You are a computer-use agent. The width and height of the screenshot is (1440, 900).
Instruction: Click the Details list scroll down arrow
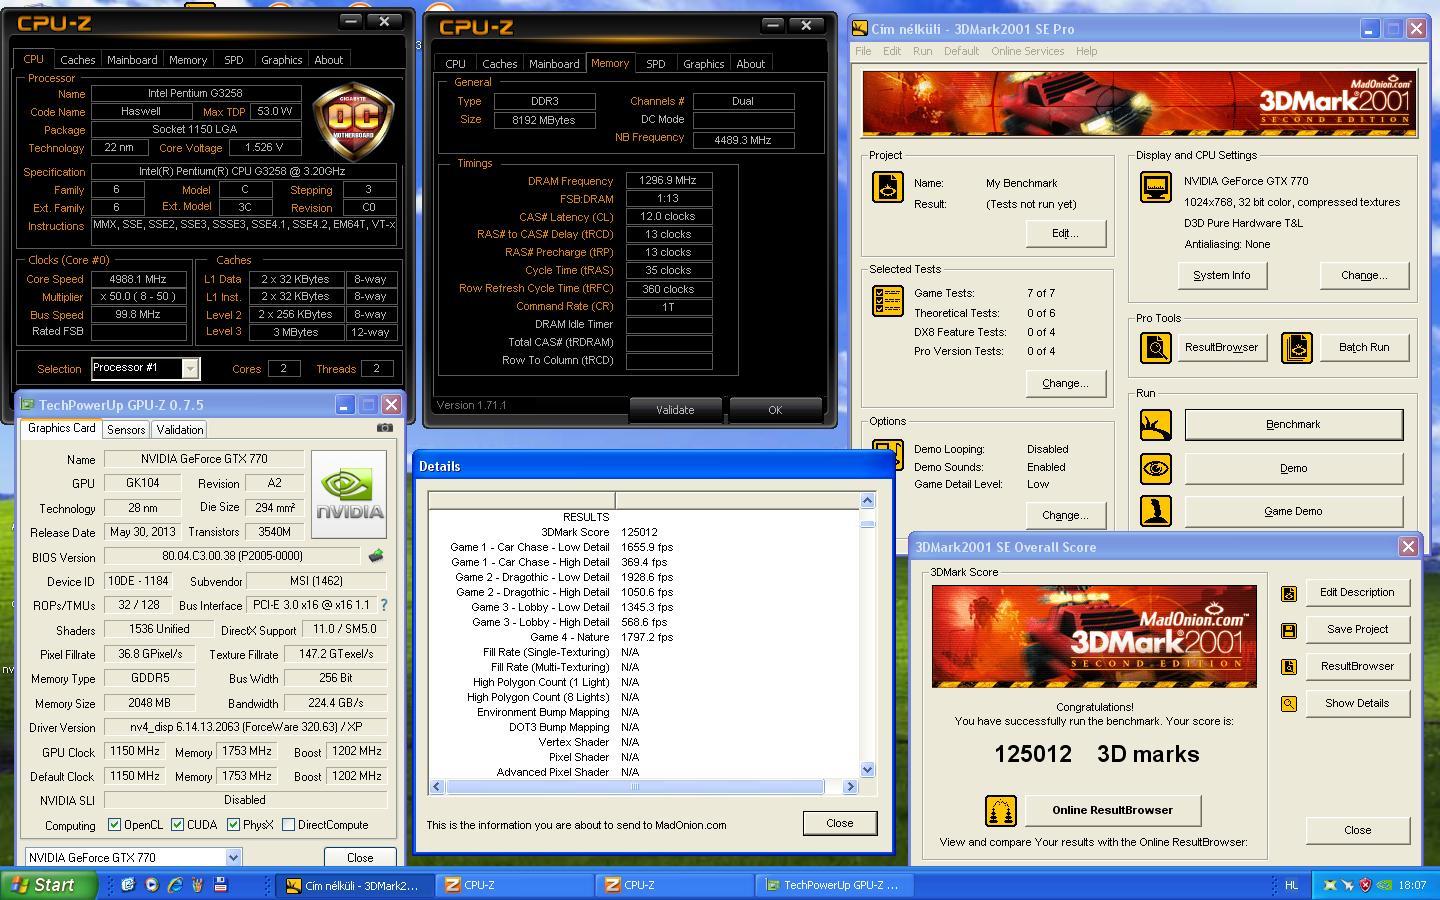click(x=867, y=770)
